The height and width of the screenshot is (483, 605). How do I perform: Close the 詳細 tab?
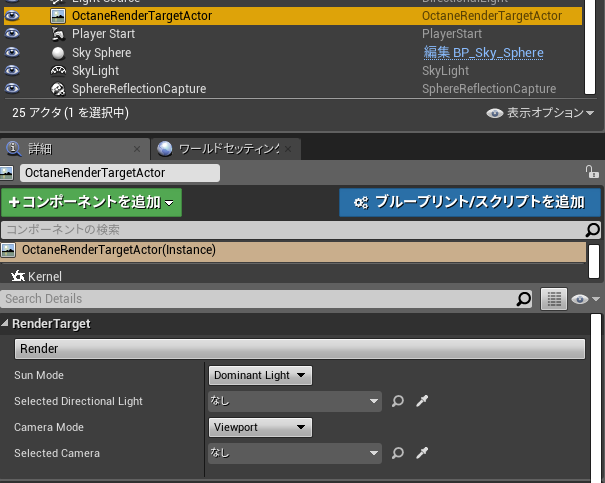click(137, 149)
